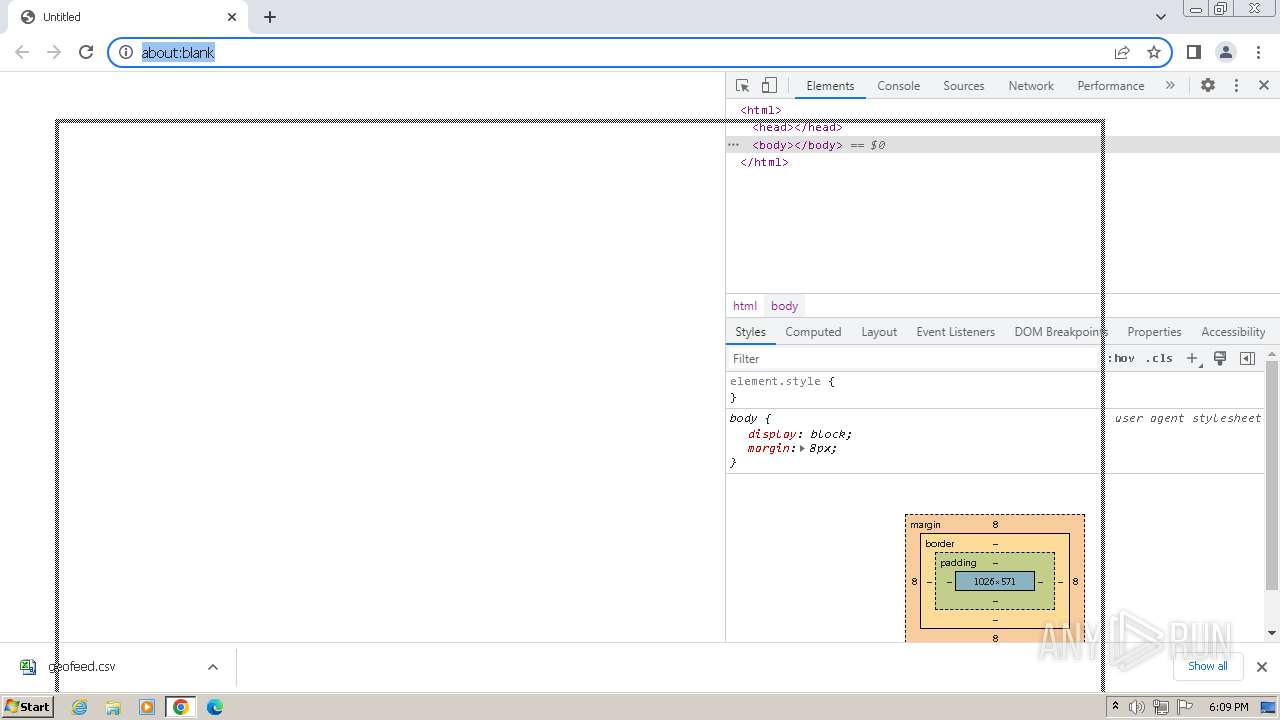
Task: Close the Untitled tab
Action: 232,17
